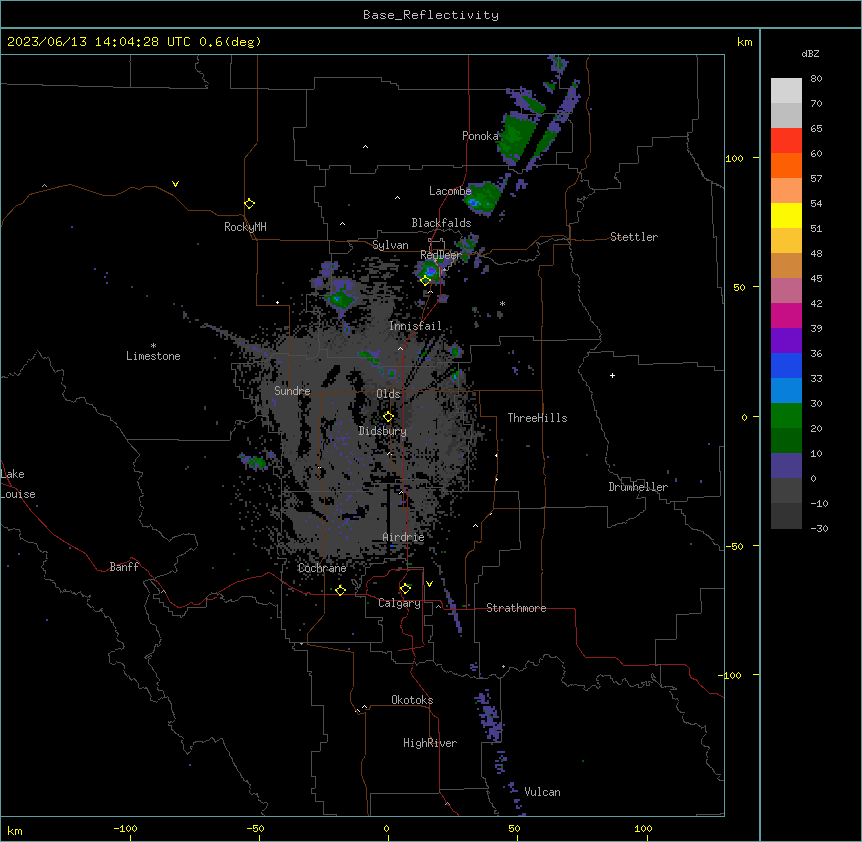Screen dimensions: 862x842
Task: Click the Lake Louise label
Action: click(x=18, y=484)
